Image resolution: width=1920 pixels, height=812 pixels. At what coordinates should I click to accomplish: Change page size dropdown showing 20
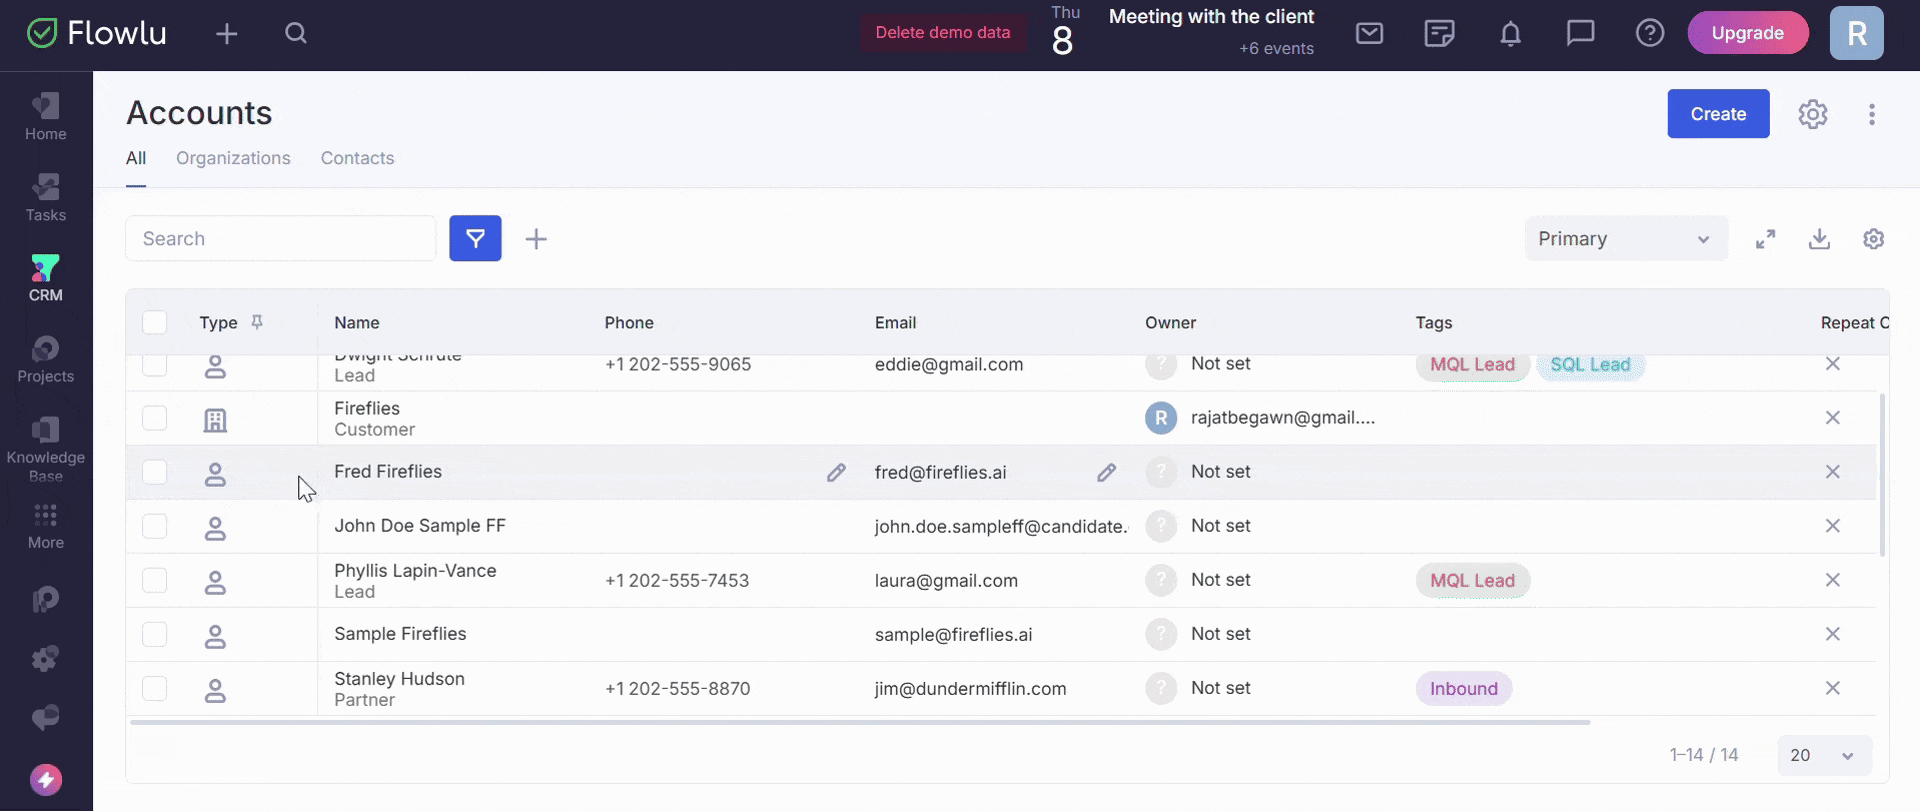coord(1824,756)
